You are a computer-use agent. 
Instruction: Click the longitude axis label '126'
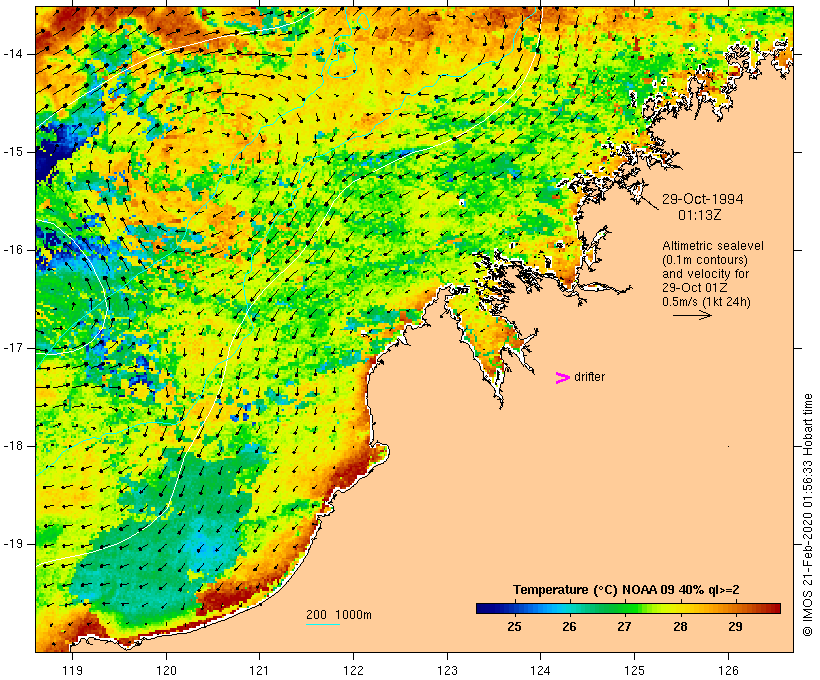728,670
